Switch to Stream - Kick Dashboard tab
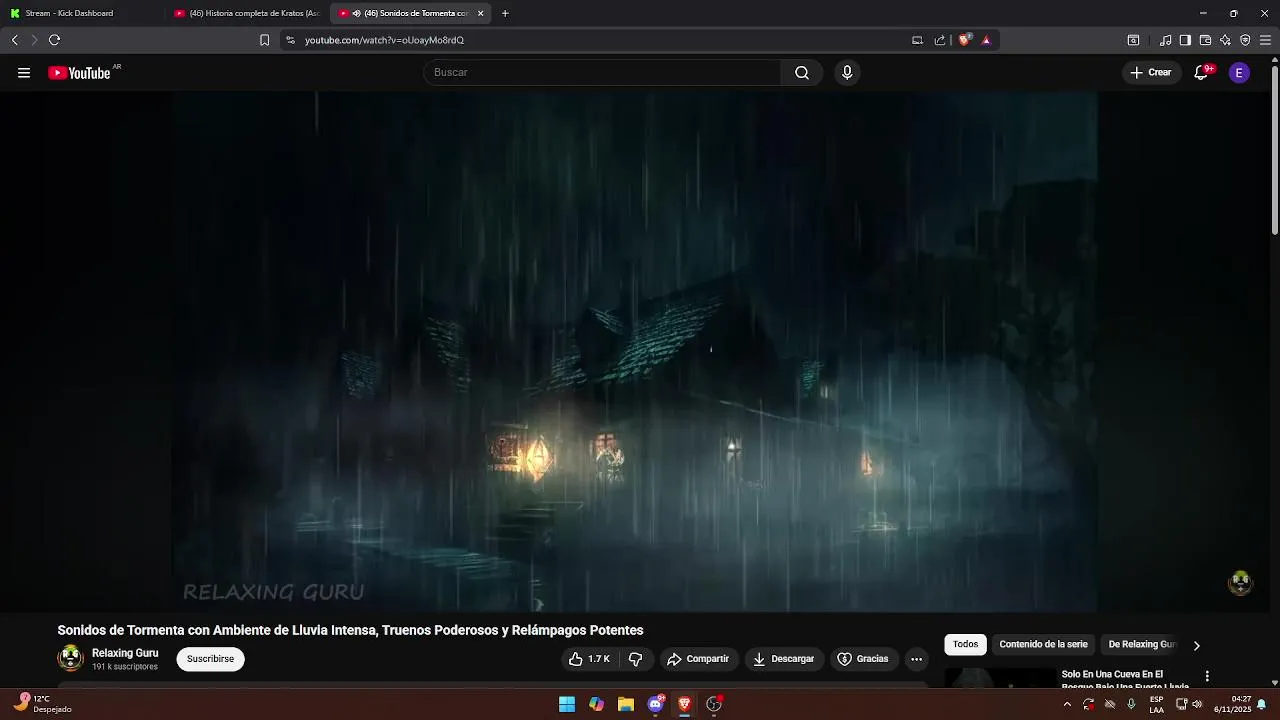The image size is (1280, 720). (x=82, y=13)
